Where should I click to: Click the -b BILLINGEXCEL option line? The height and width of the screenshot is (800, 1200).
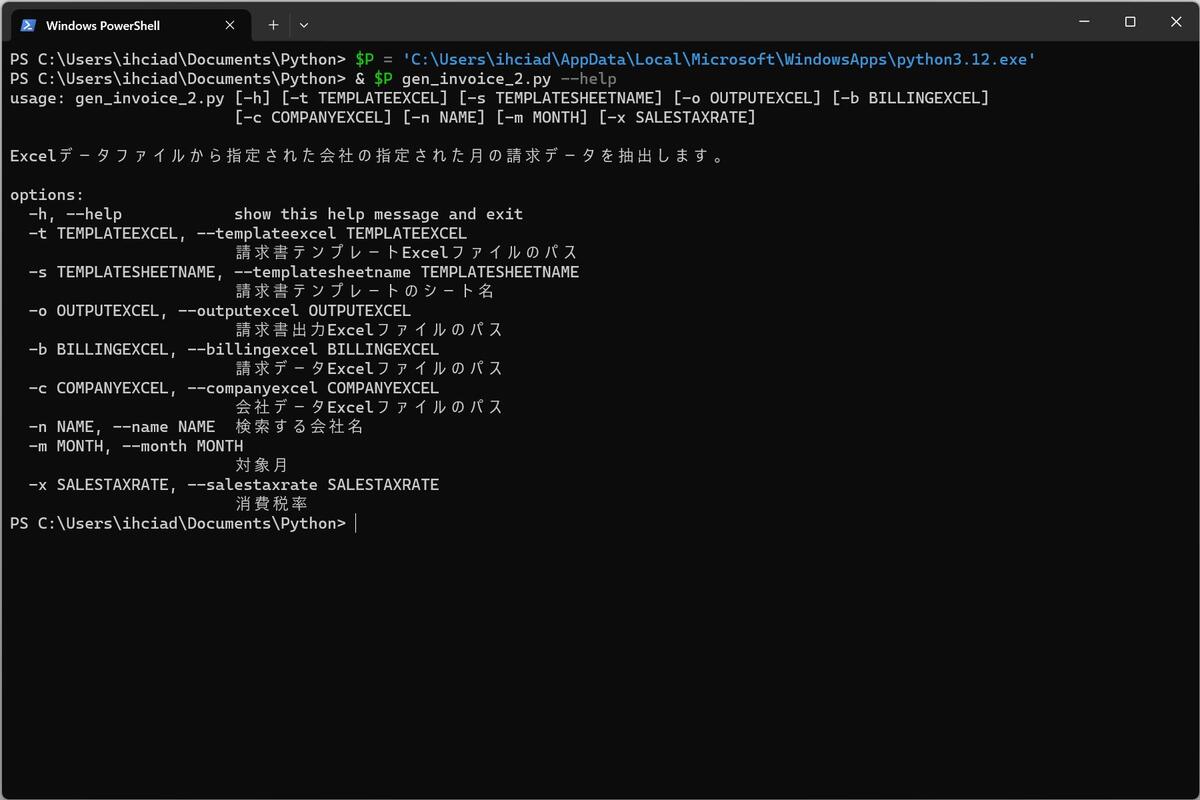coord(234,349)
